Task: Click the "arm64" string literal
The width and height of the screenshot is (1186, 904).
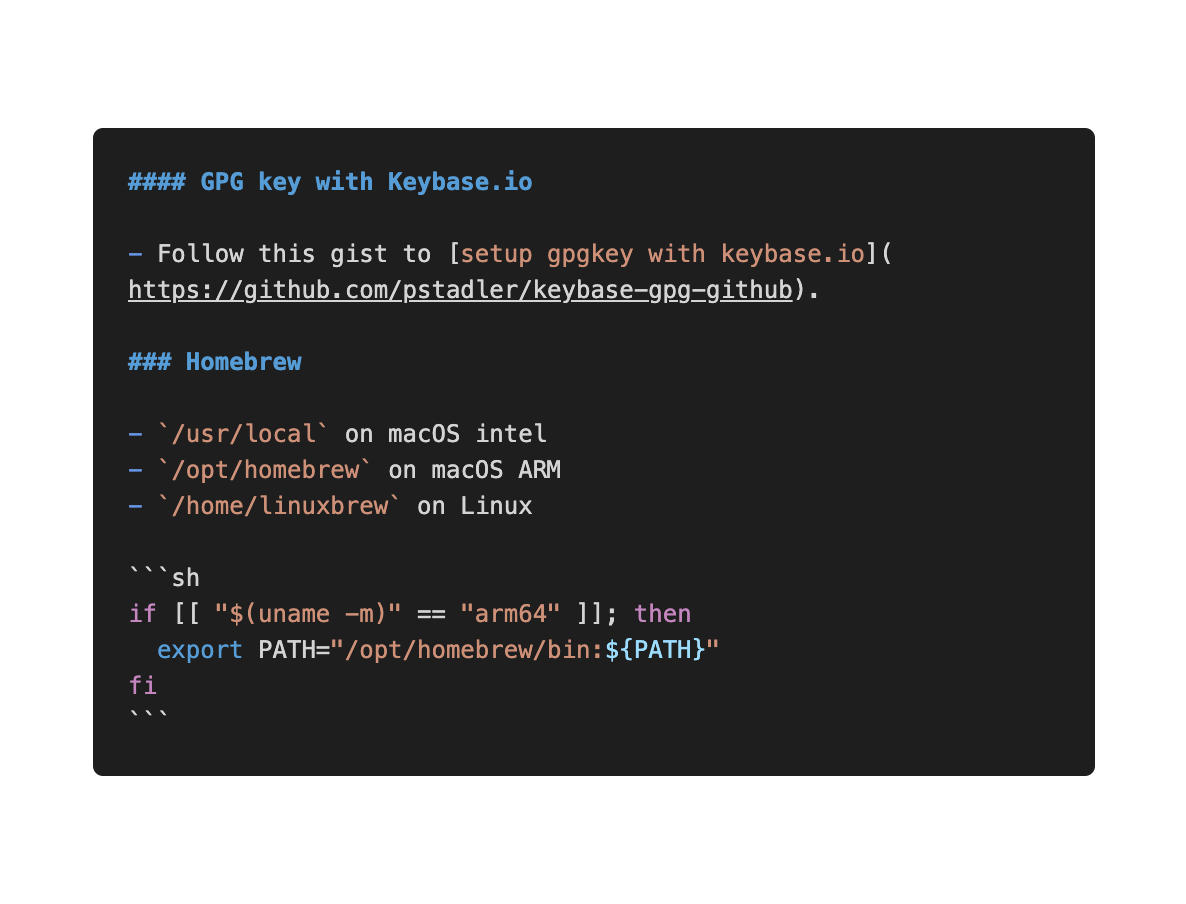Action: (x=511, y=614)
